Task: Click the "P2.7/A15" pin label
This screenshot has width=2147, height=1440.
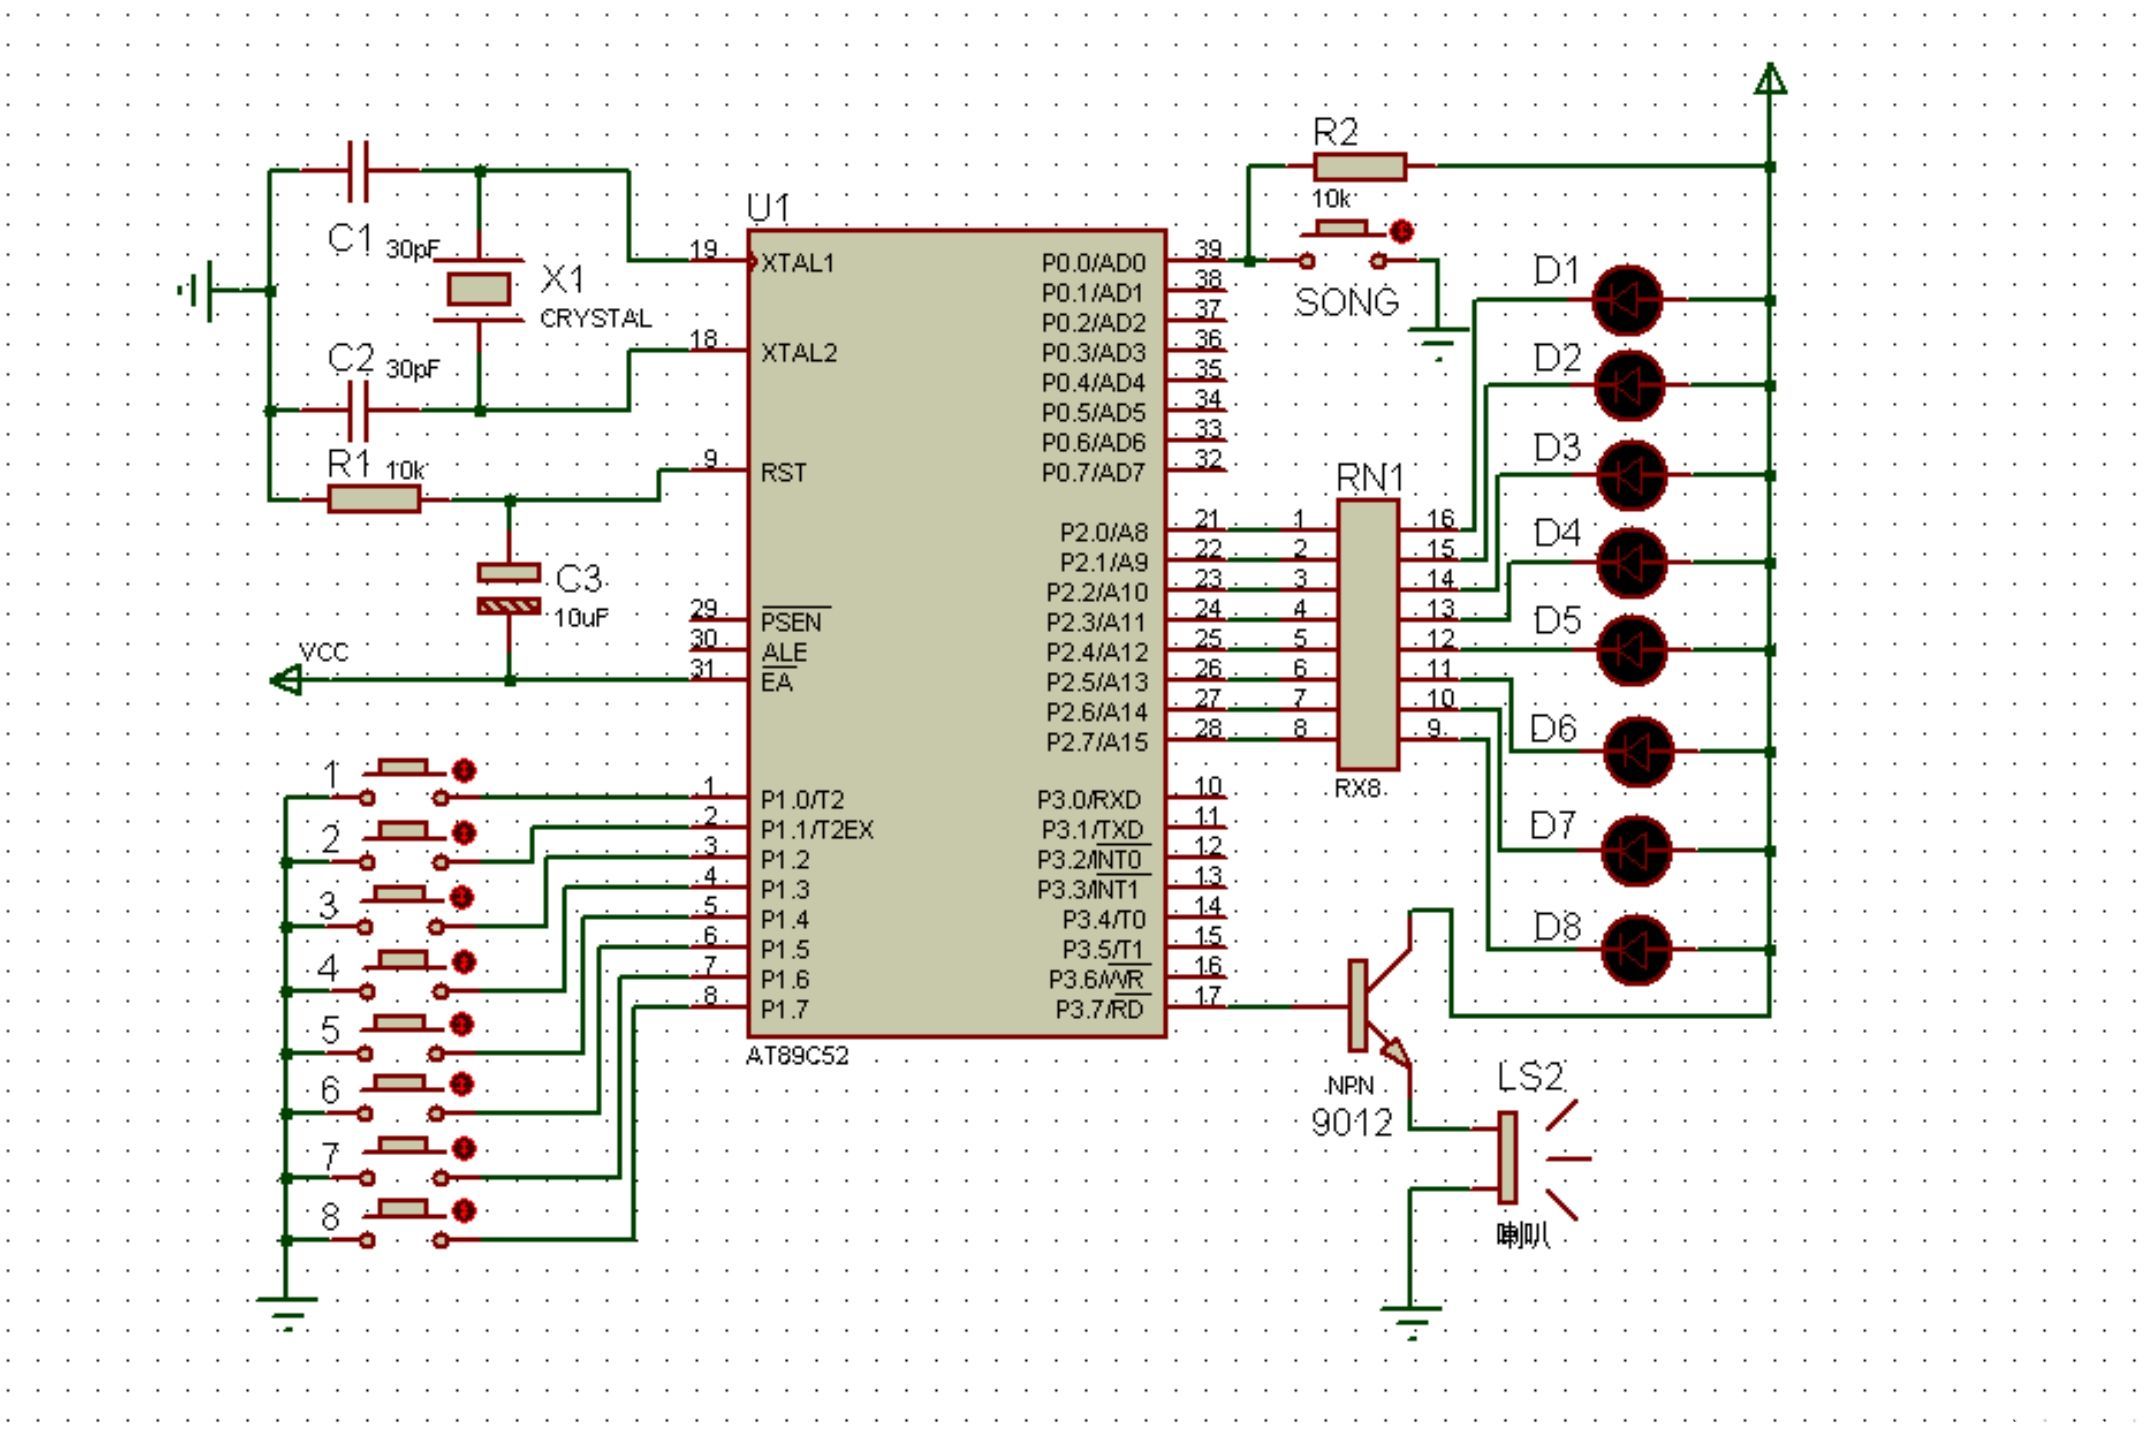Action: (1097, 743)
